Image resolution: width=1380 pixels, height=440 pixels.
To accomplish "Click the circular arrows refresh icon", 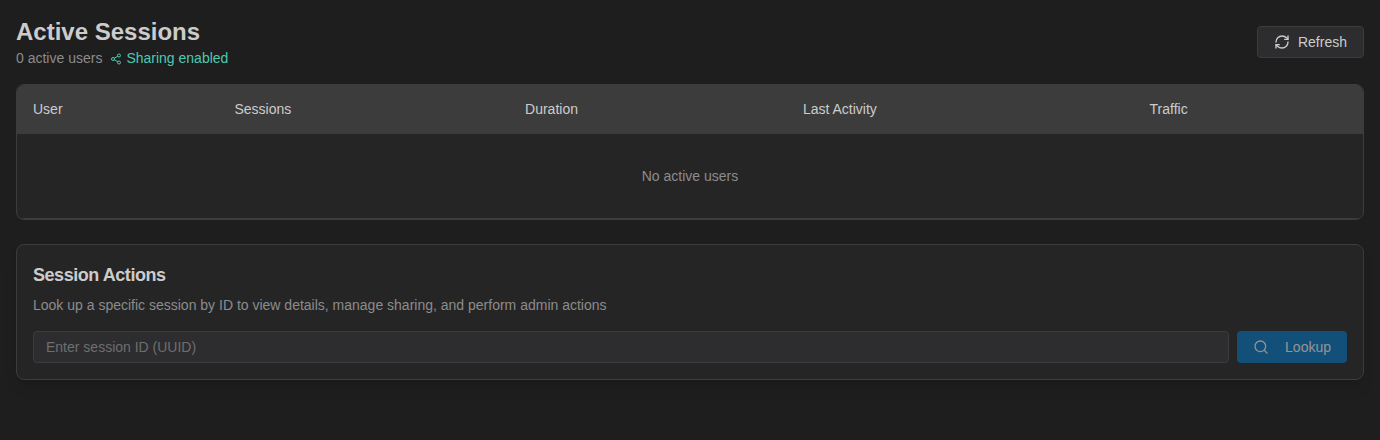I will [1282, 42].
